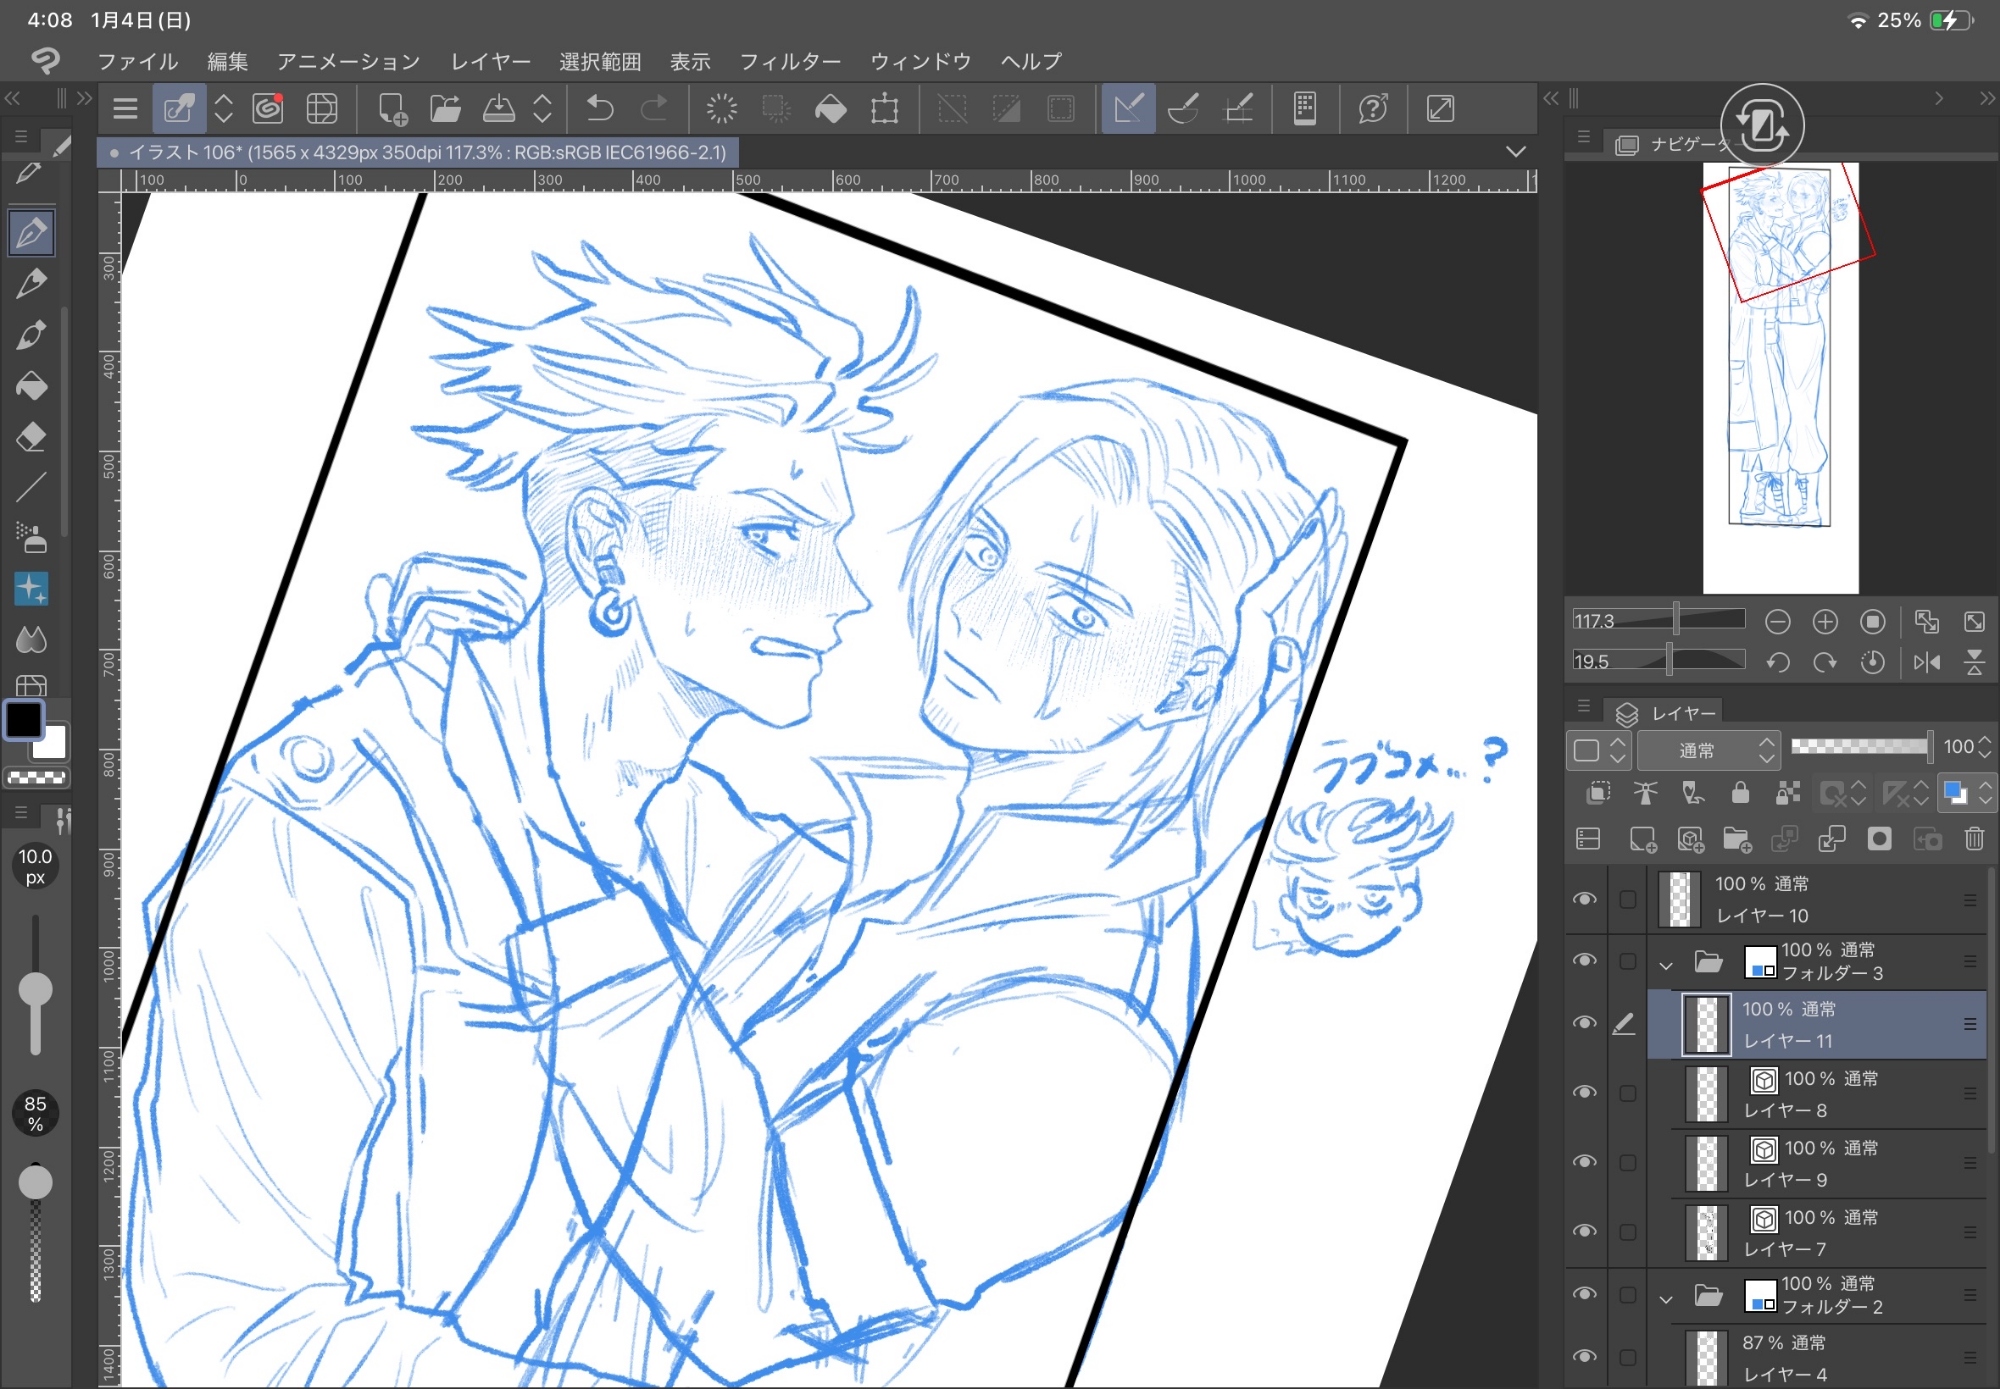This screenshot has width=2000, height=1389.
Task: Flip canvas horizontally in Navigator panel
Action: (1927, 662)
